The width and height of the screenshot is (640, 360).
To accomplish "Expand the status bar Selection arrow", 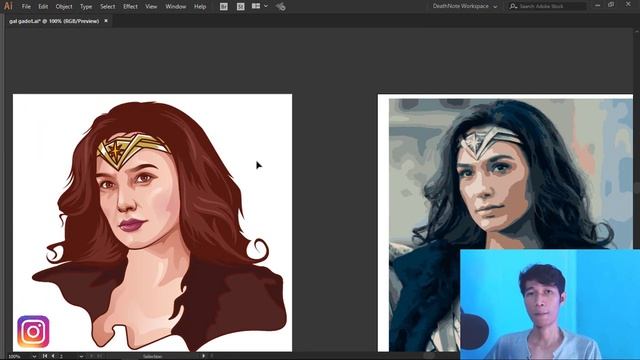I will coord(203,356).
